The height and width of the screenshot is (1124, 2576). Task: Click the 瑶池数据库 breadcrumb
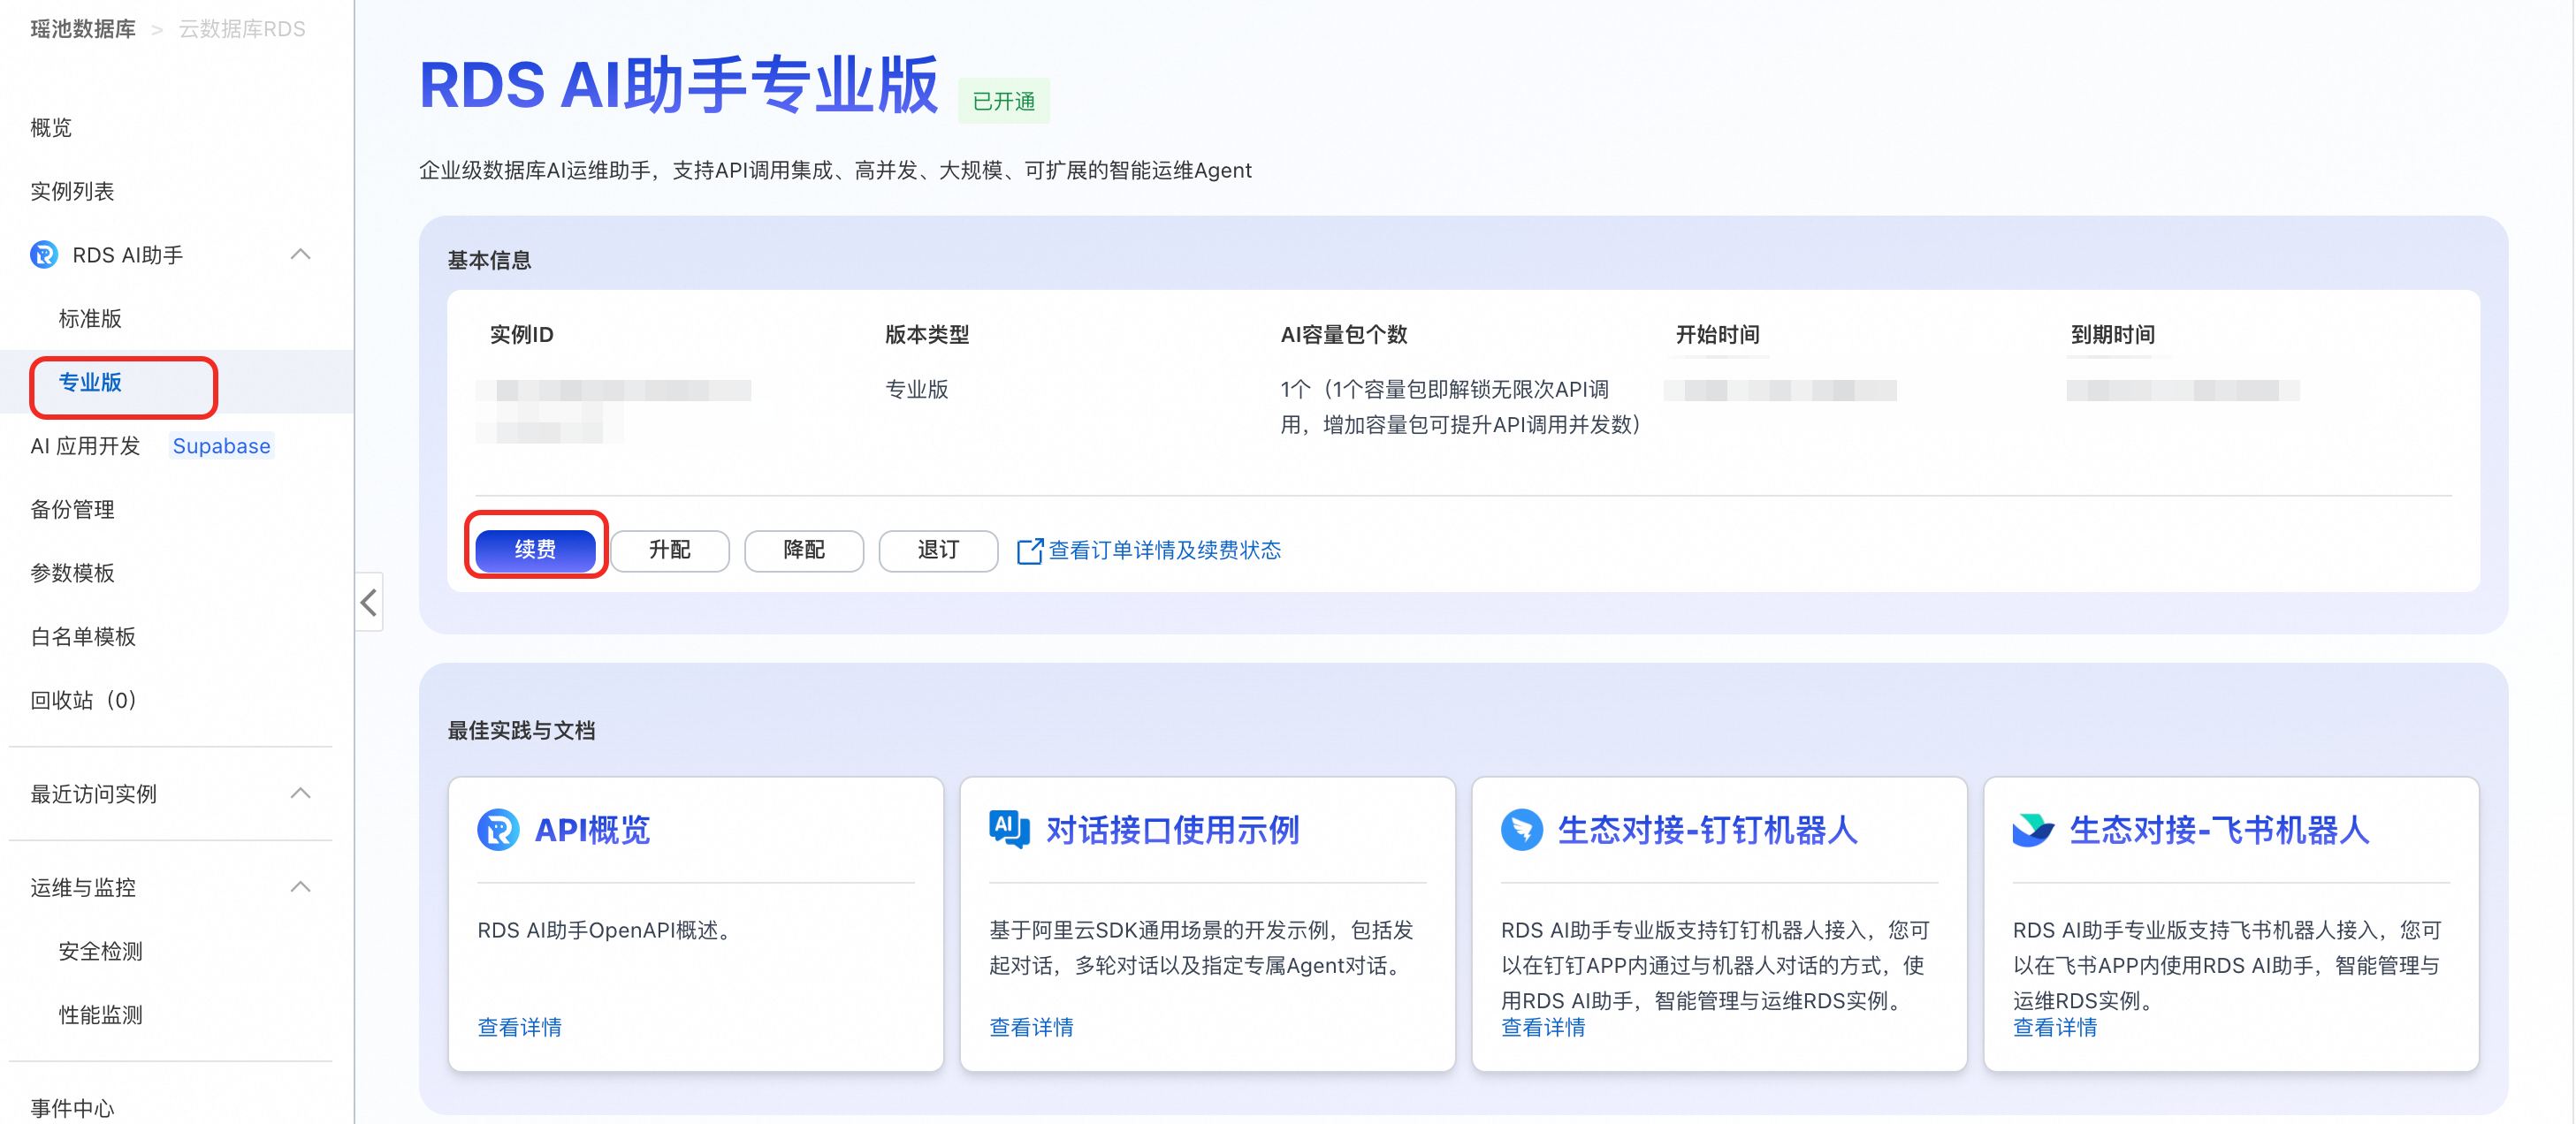(x=83, y=29)
